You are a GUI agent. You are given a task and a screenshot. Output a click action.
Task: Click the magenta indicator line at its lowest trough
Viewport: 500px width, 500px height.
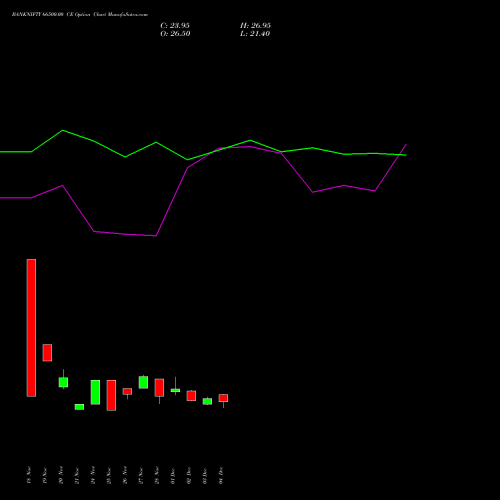click(x=156, y=236)
